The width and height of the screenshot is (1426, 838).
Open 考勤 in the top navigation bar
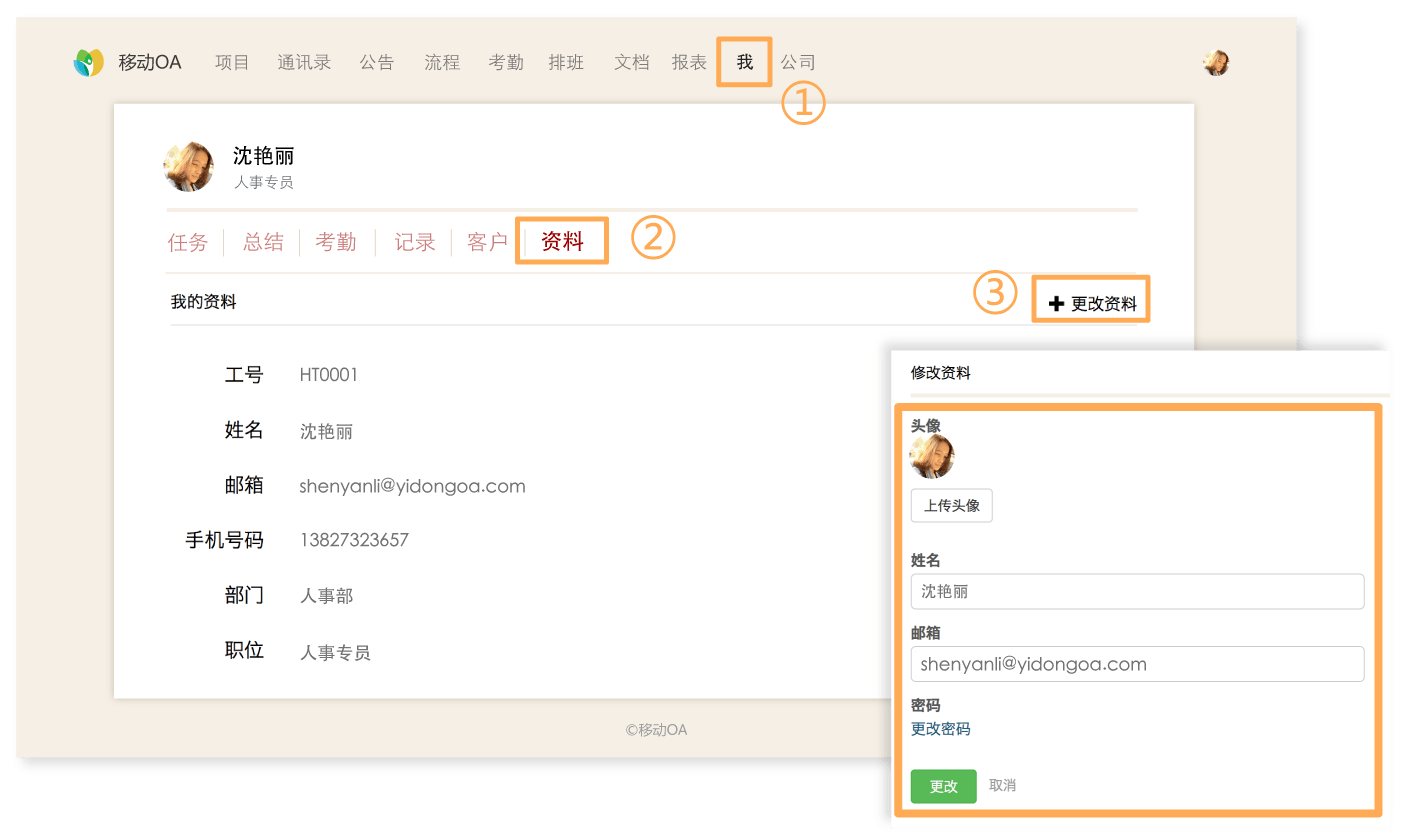click(506, 62)
